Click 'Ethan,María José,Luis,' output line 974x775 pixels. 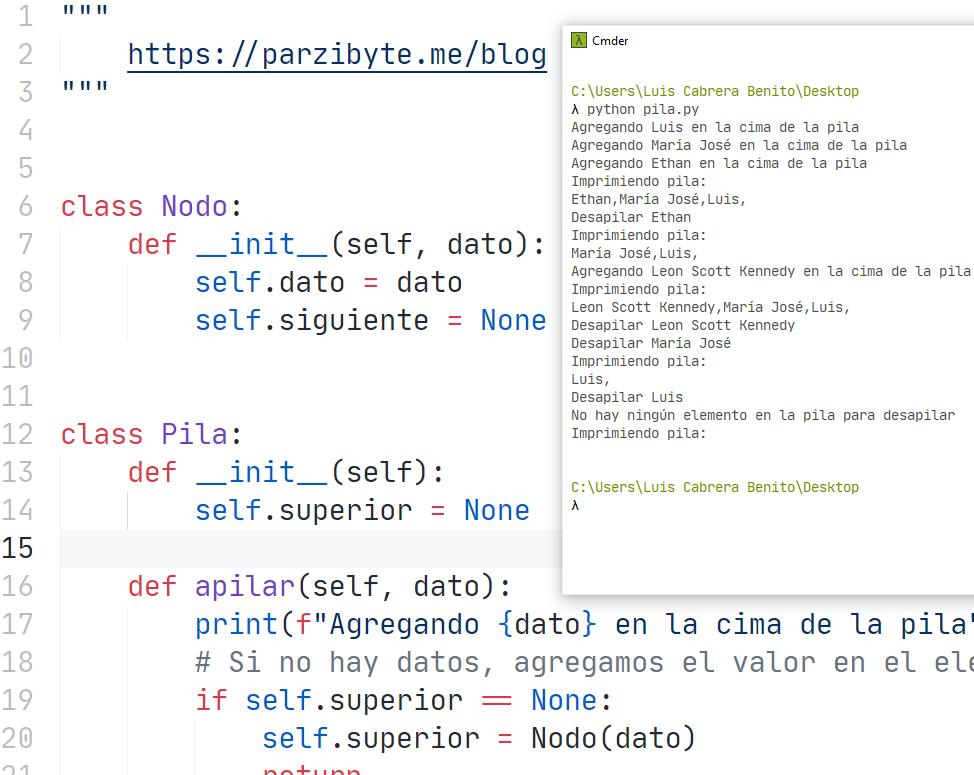pos(658,199)
